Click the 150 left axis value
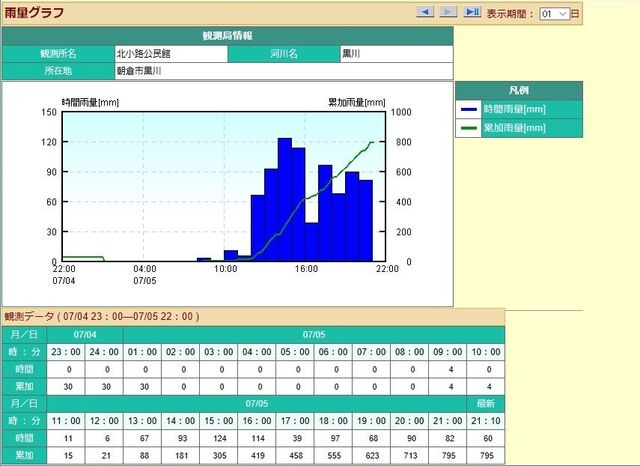 pos(49,112)
